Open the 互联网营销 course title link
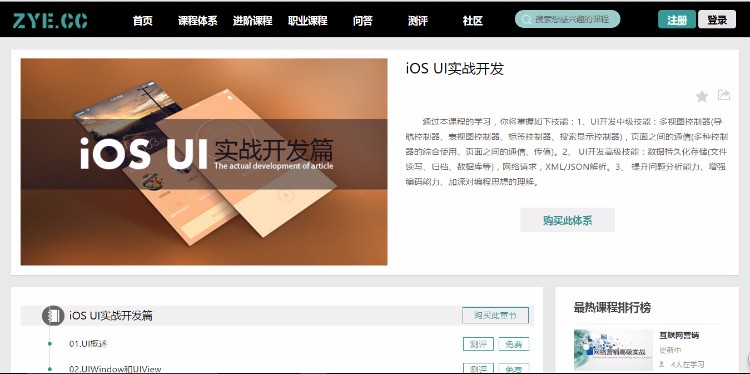This screenshot has height=374, width=750. (679, 335)
